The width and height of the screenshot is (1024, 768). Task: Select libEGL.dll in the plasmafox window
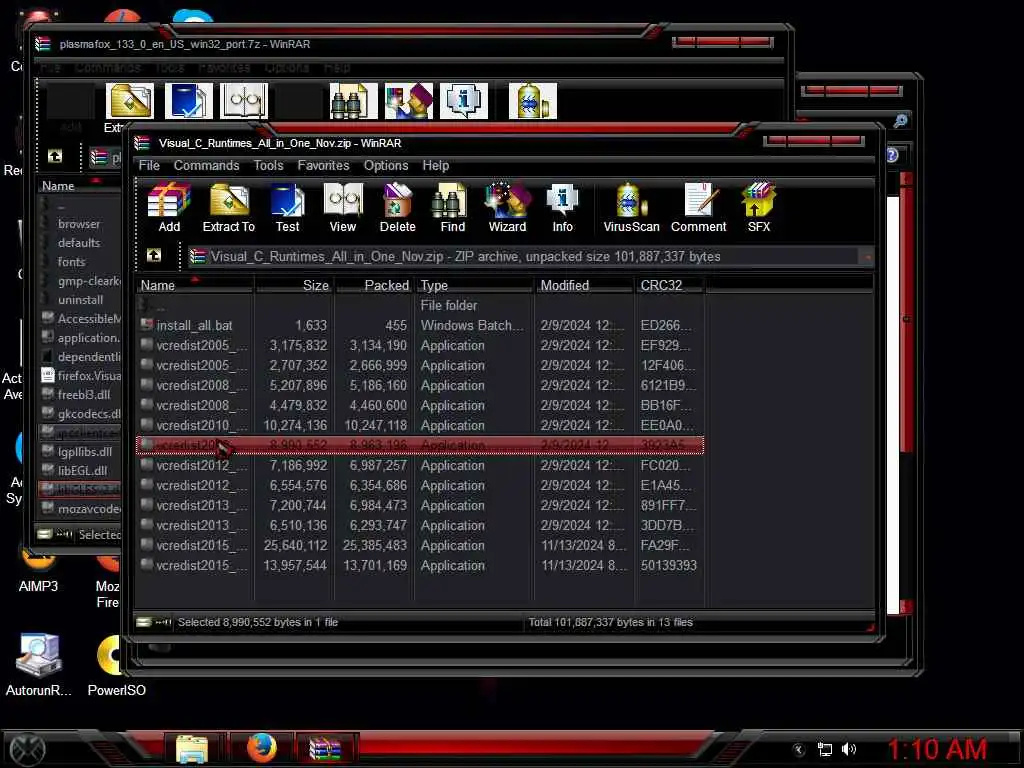80,471
